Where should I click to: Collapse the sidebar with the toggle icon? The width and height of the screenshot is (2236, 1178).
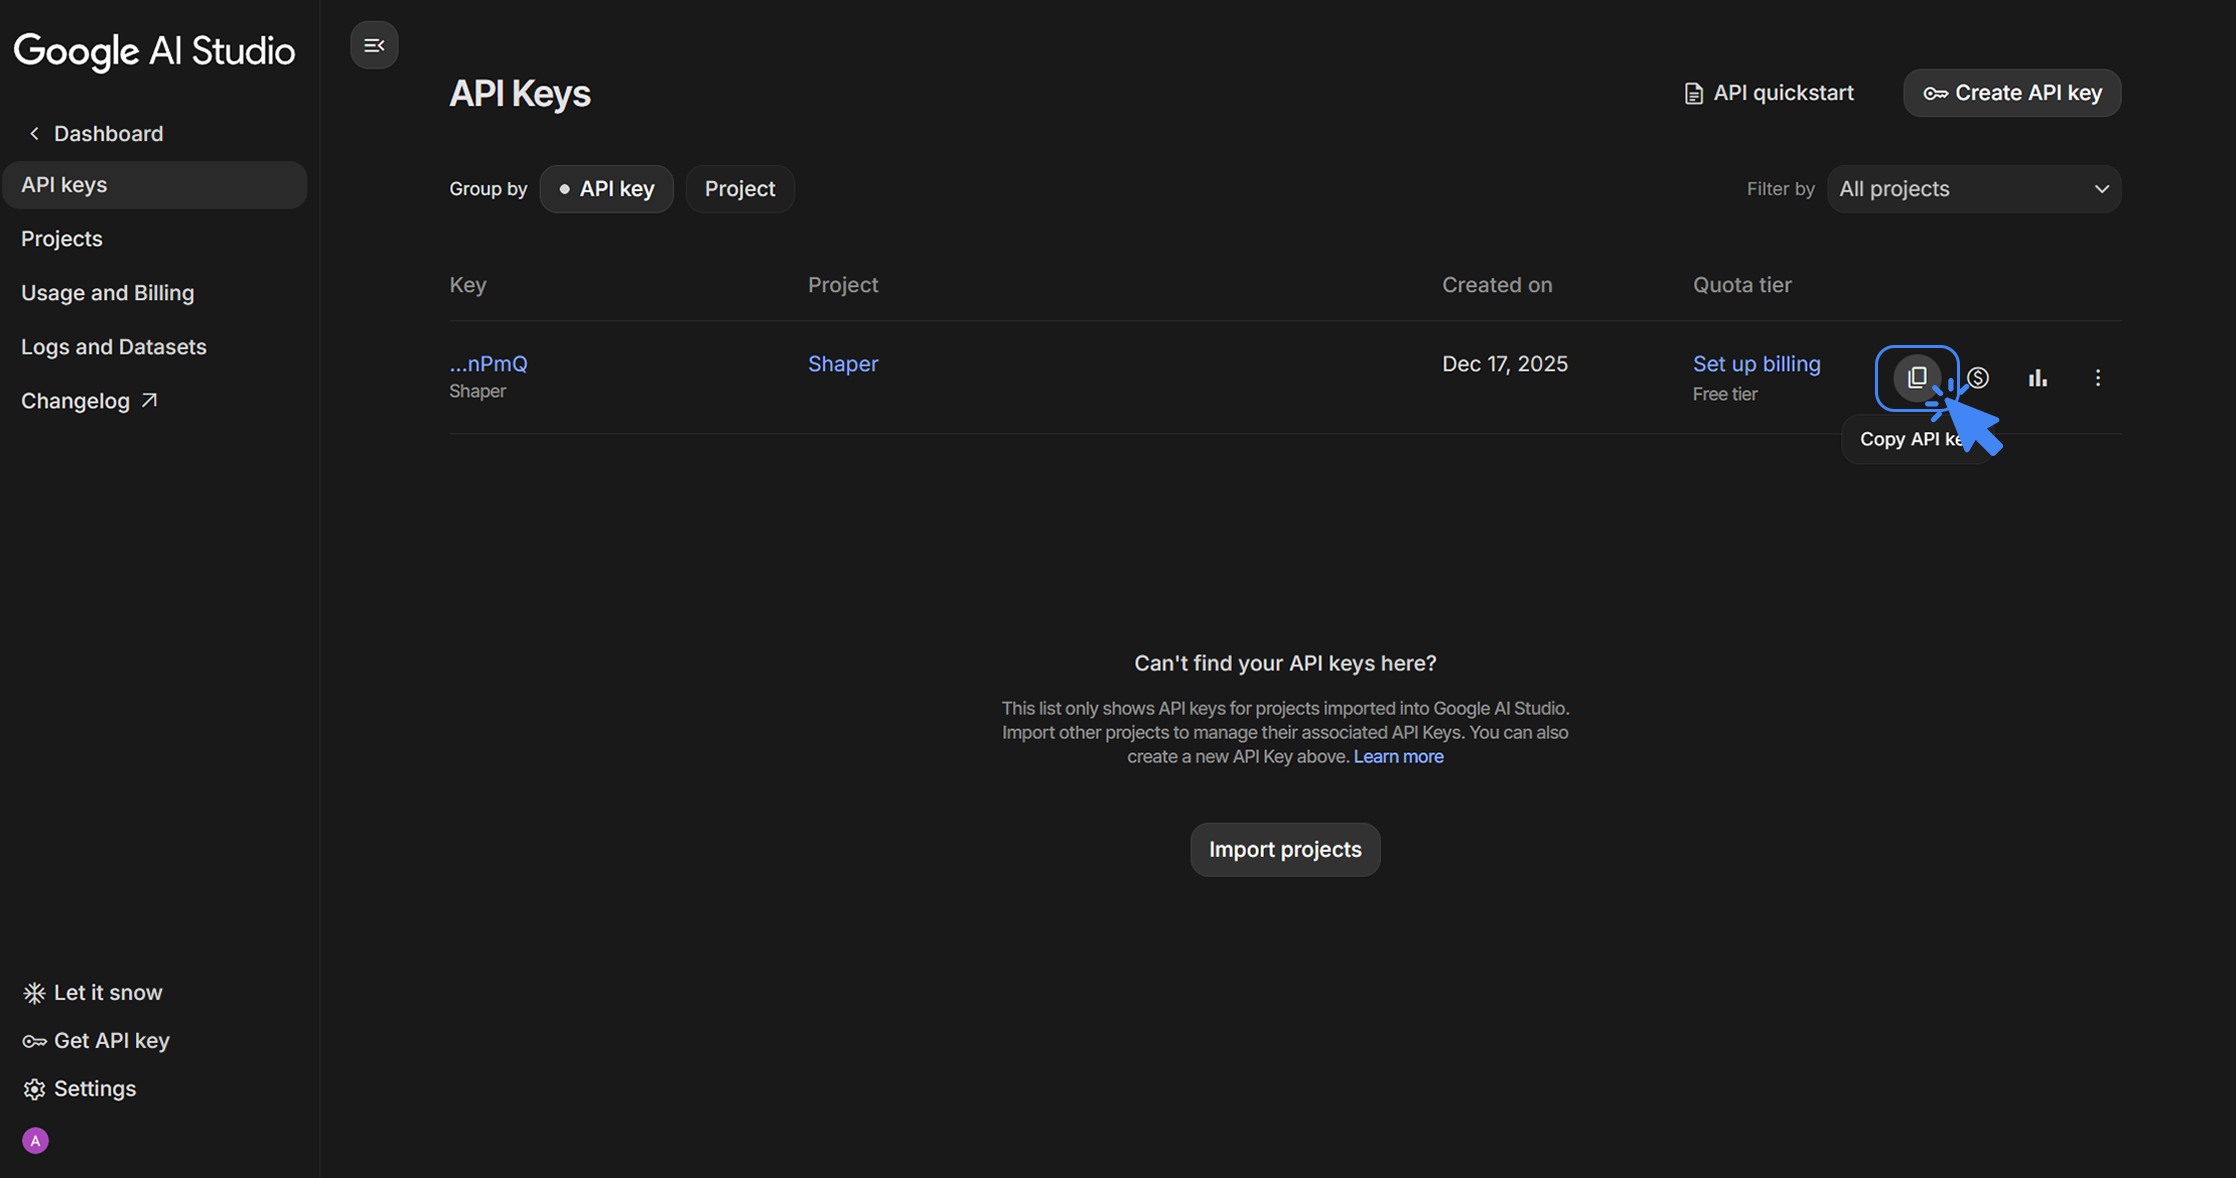coord(374,45)
